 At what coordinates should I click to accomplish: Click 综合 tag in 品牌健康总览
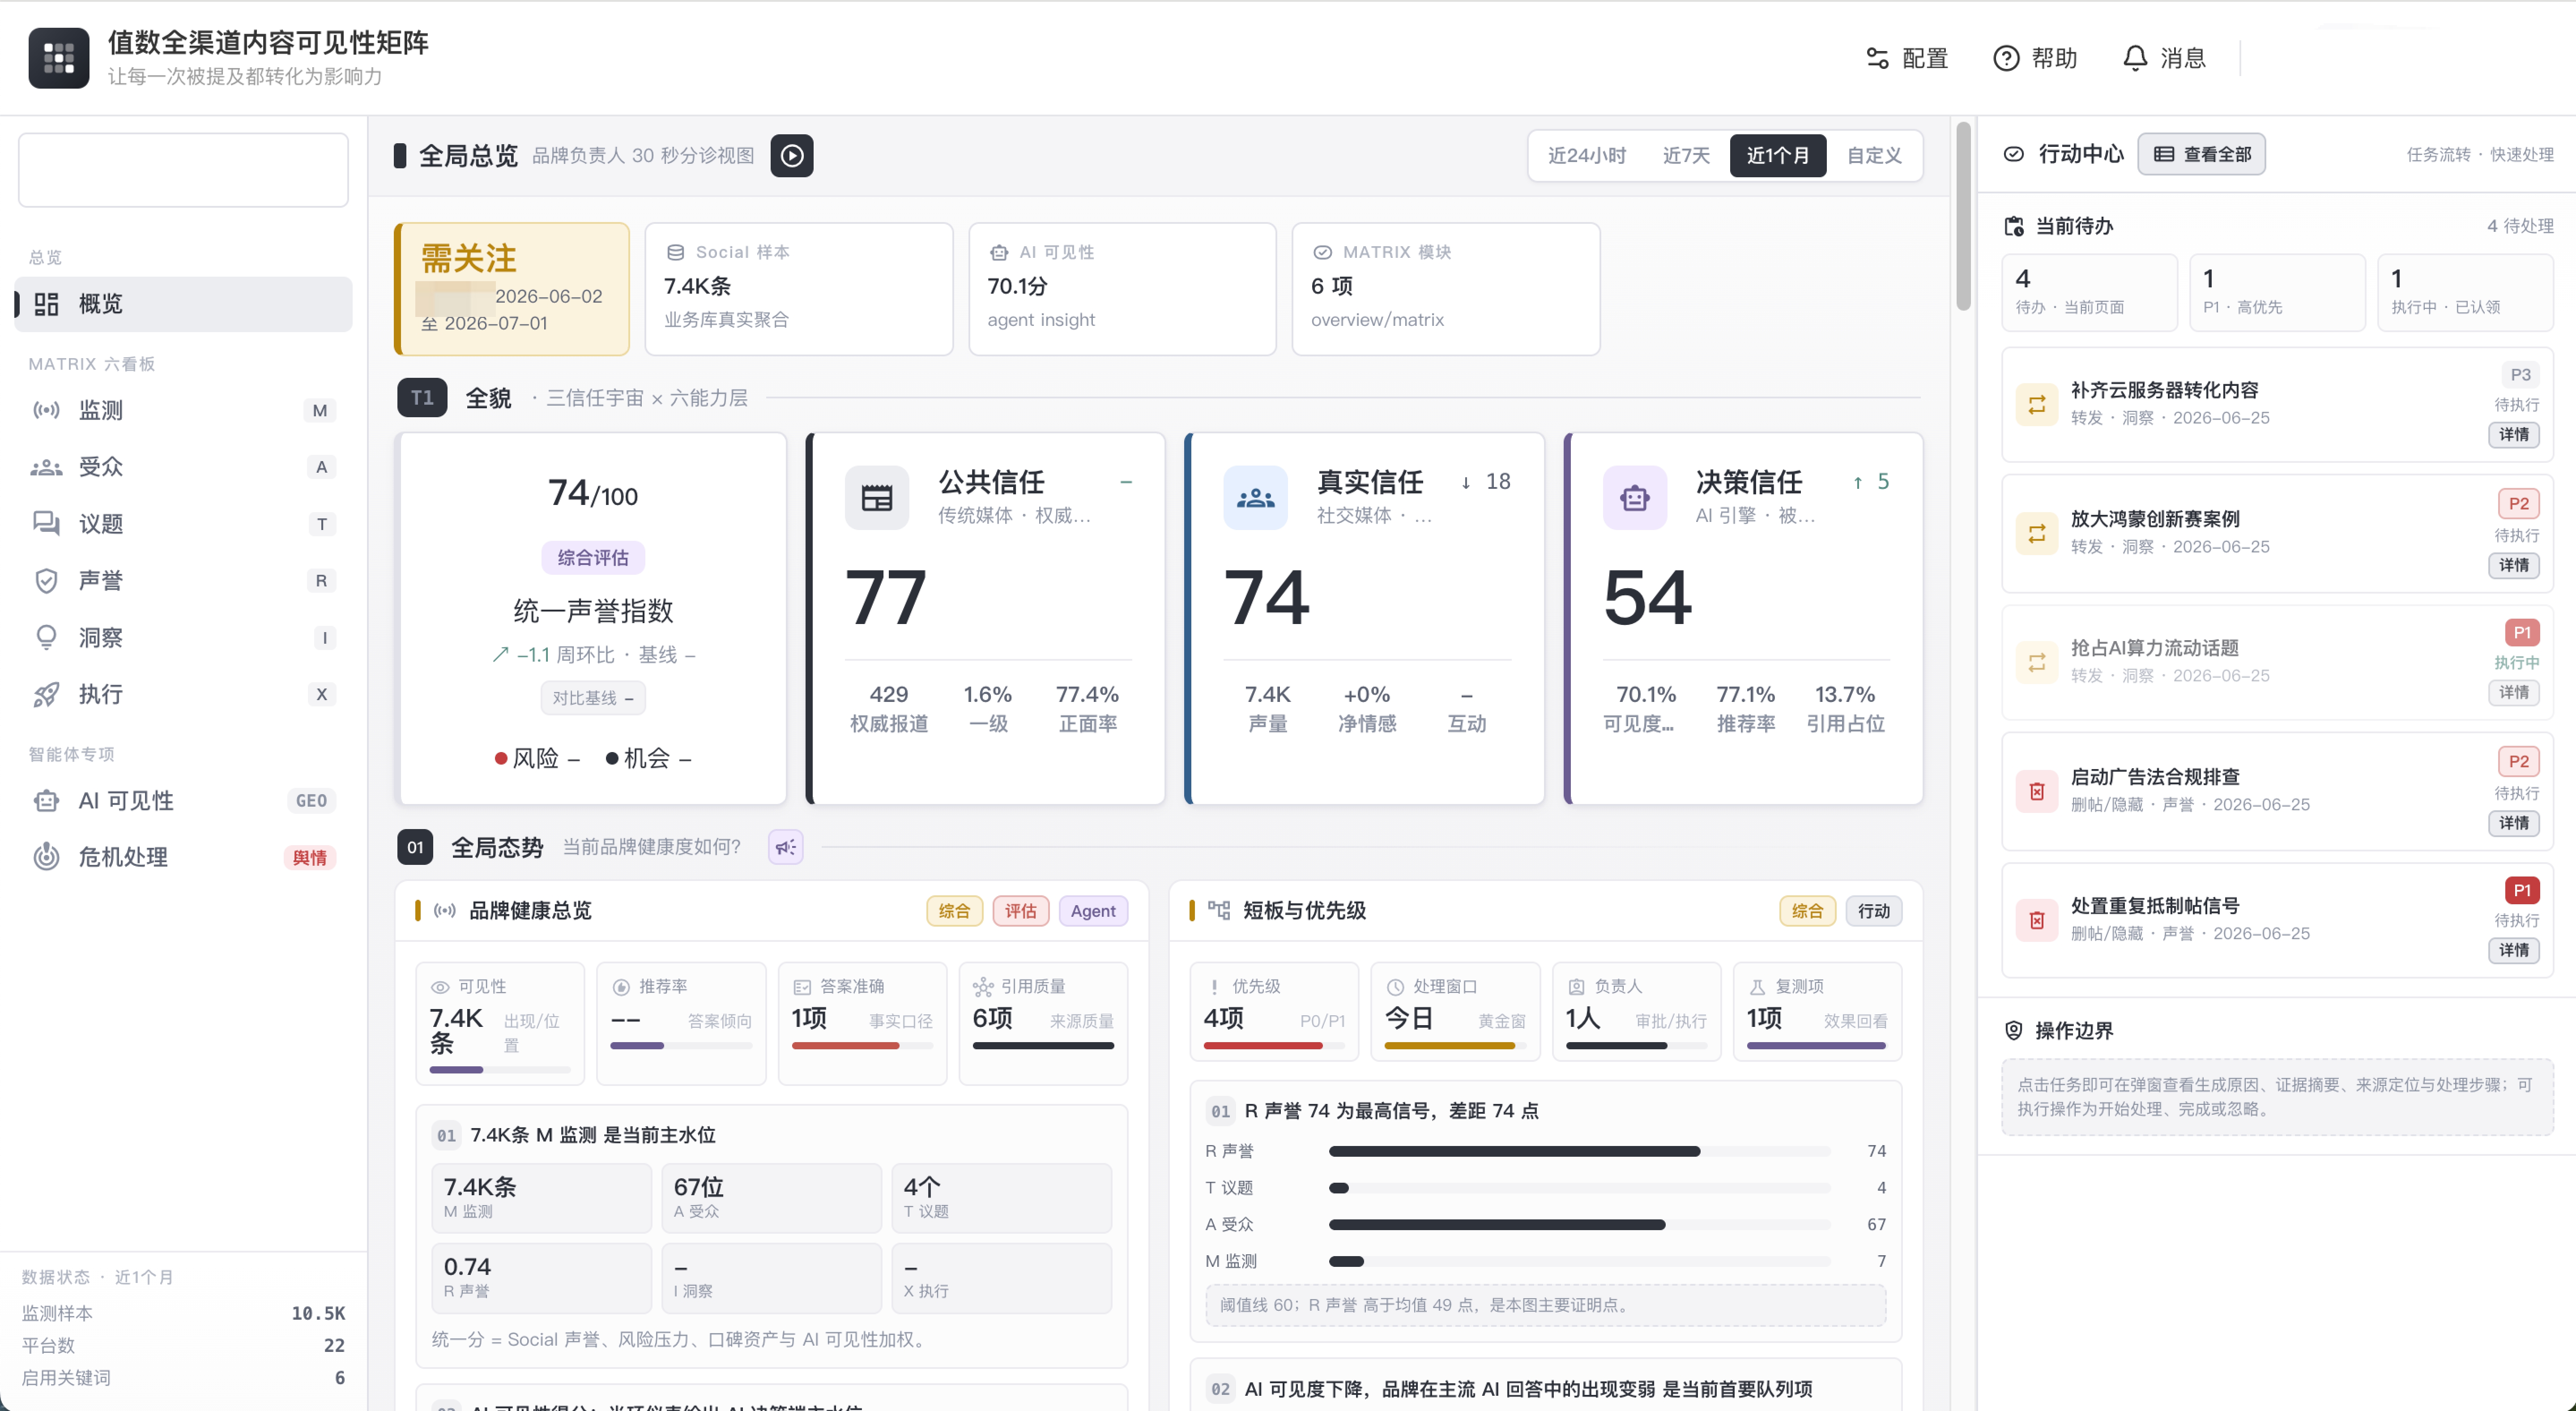(954, 910)
